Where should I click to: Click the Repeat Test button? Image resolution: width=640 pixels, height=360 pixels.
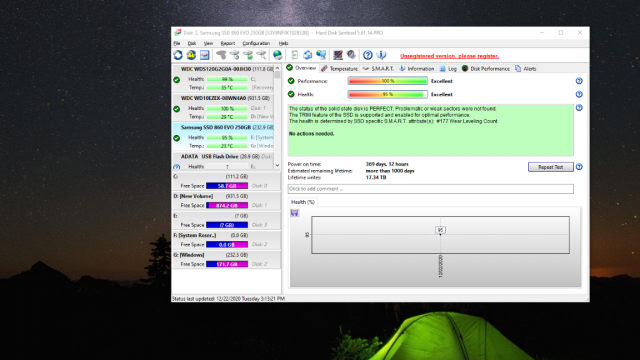pos(551,167)
